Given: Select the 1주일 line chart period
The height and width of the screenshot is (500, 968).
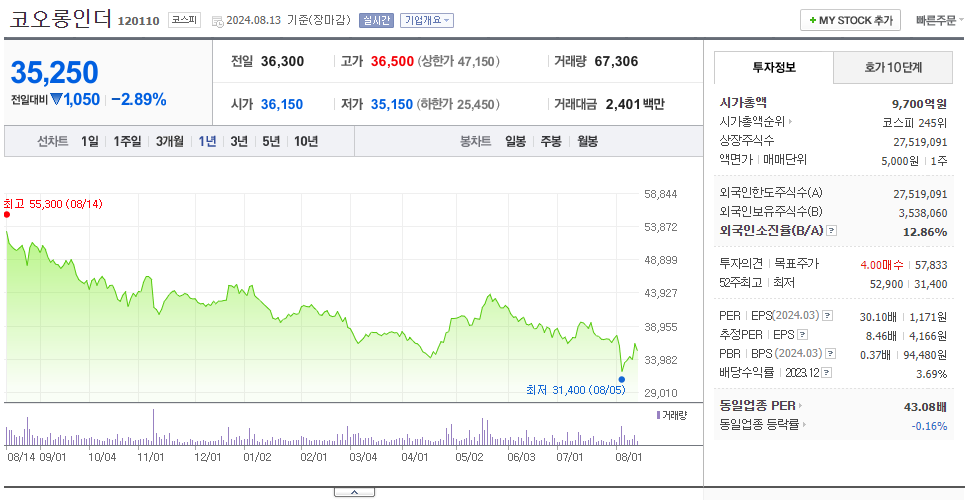Looking at the screenshot, I should coord(127,141).
